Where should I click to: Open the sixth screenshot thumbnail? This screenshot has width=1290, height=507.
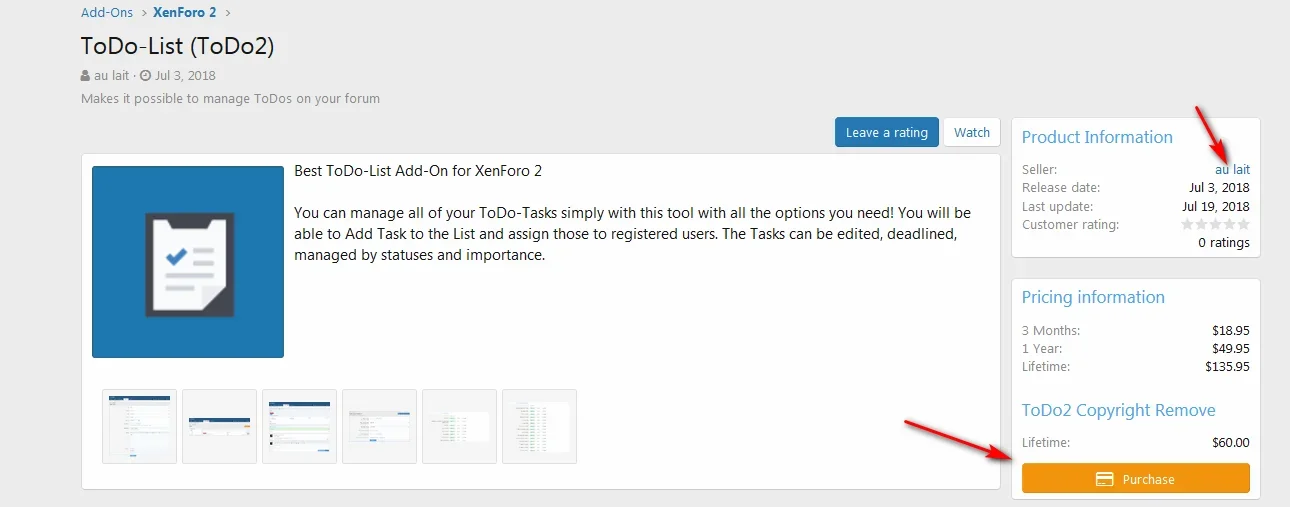click(539, 426)
